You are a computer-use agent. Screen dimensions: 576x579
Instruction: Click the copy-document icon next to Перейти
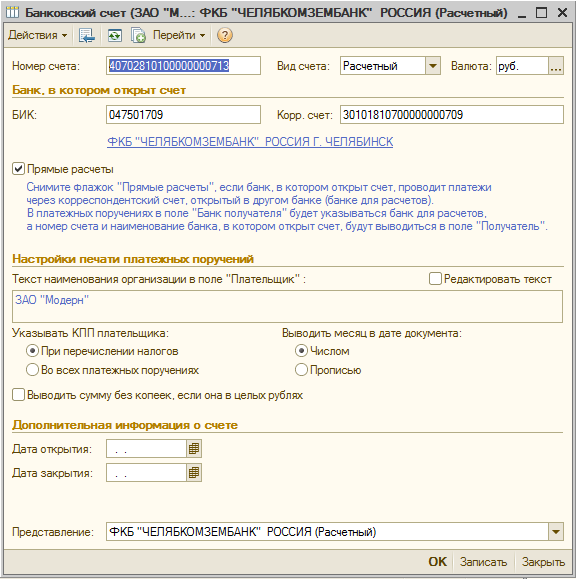[x=138, y=35]
